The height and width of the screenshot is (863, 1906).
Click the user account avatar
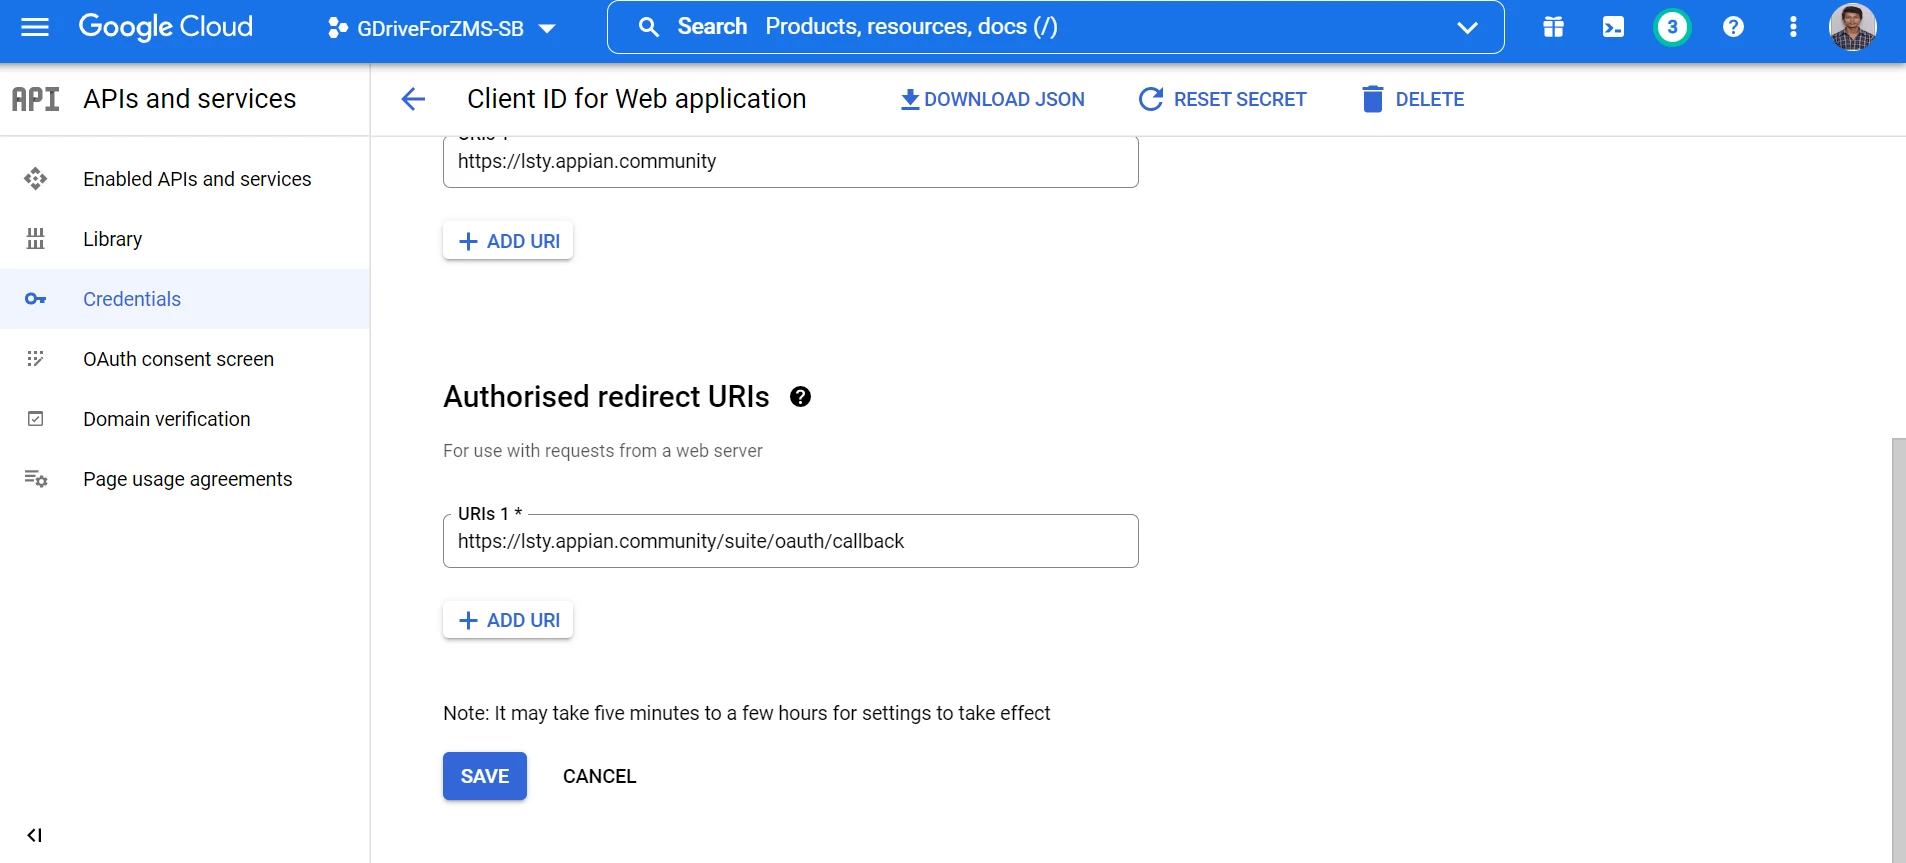(x=1852, y=27)
